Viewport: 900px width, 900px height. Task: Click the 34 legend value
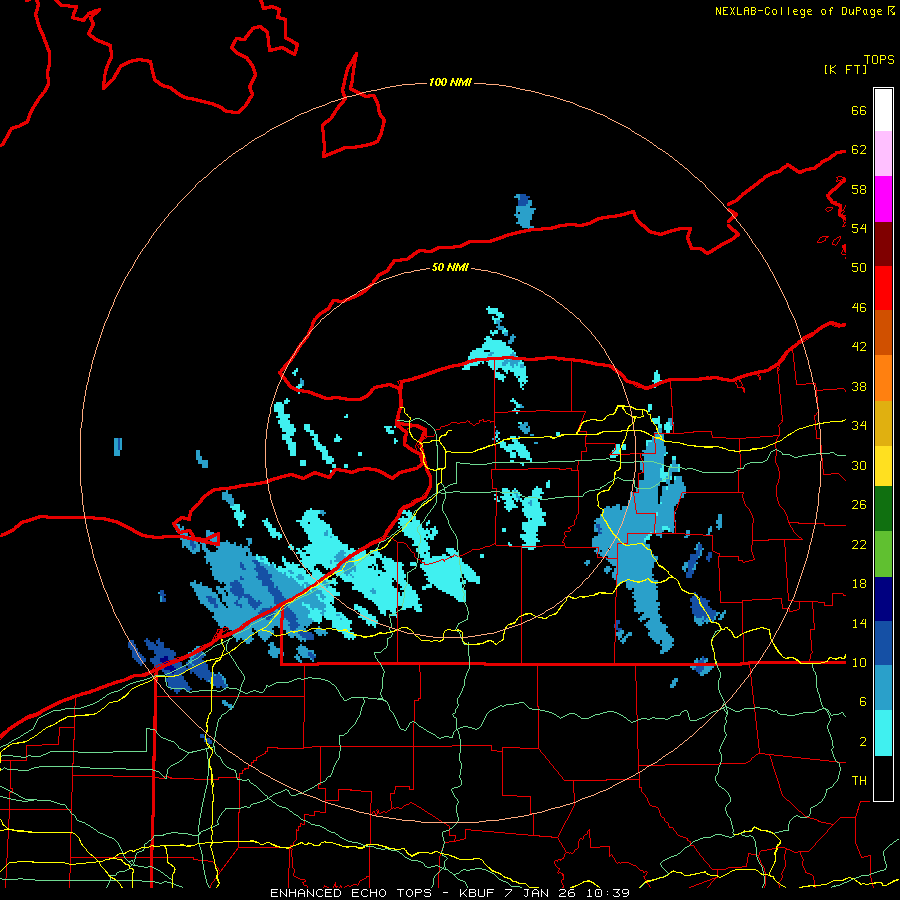(859, 426)
